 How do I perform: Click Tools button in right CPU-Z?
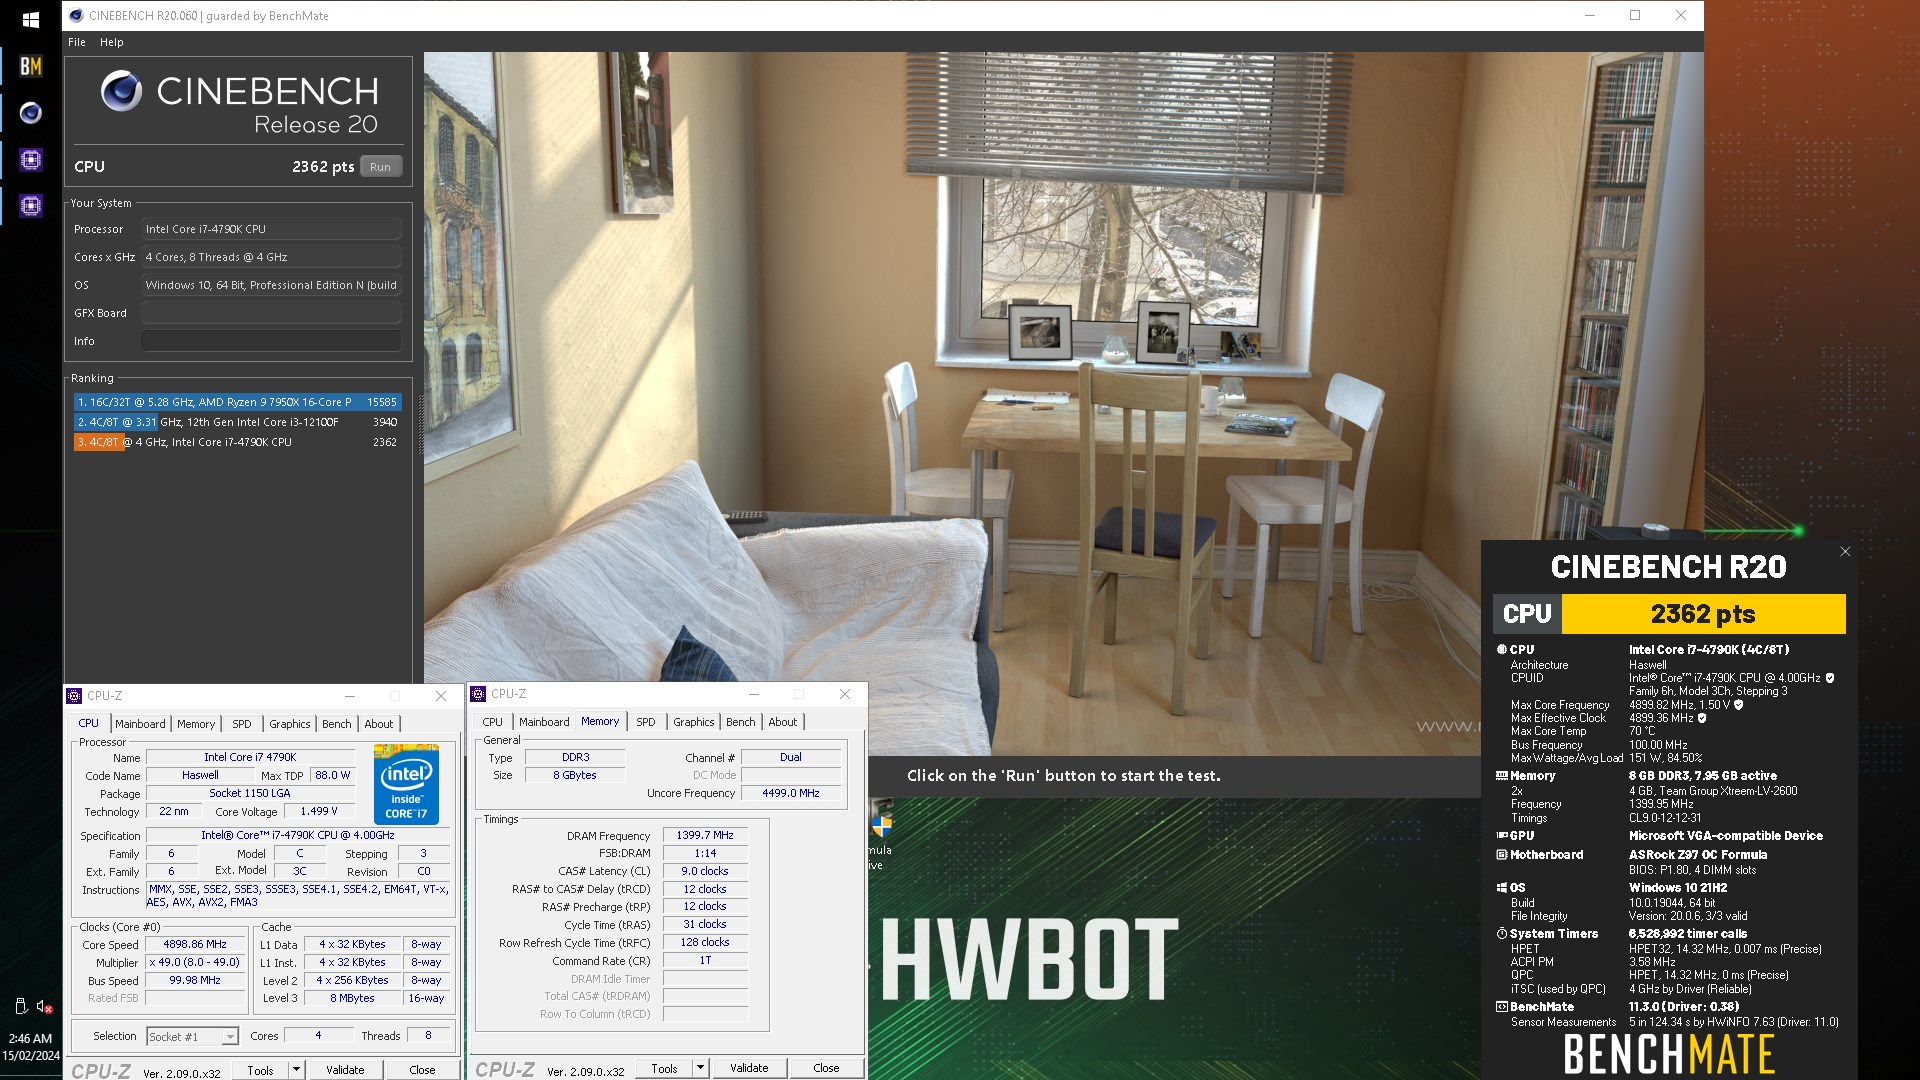665,1068
